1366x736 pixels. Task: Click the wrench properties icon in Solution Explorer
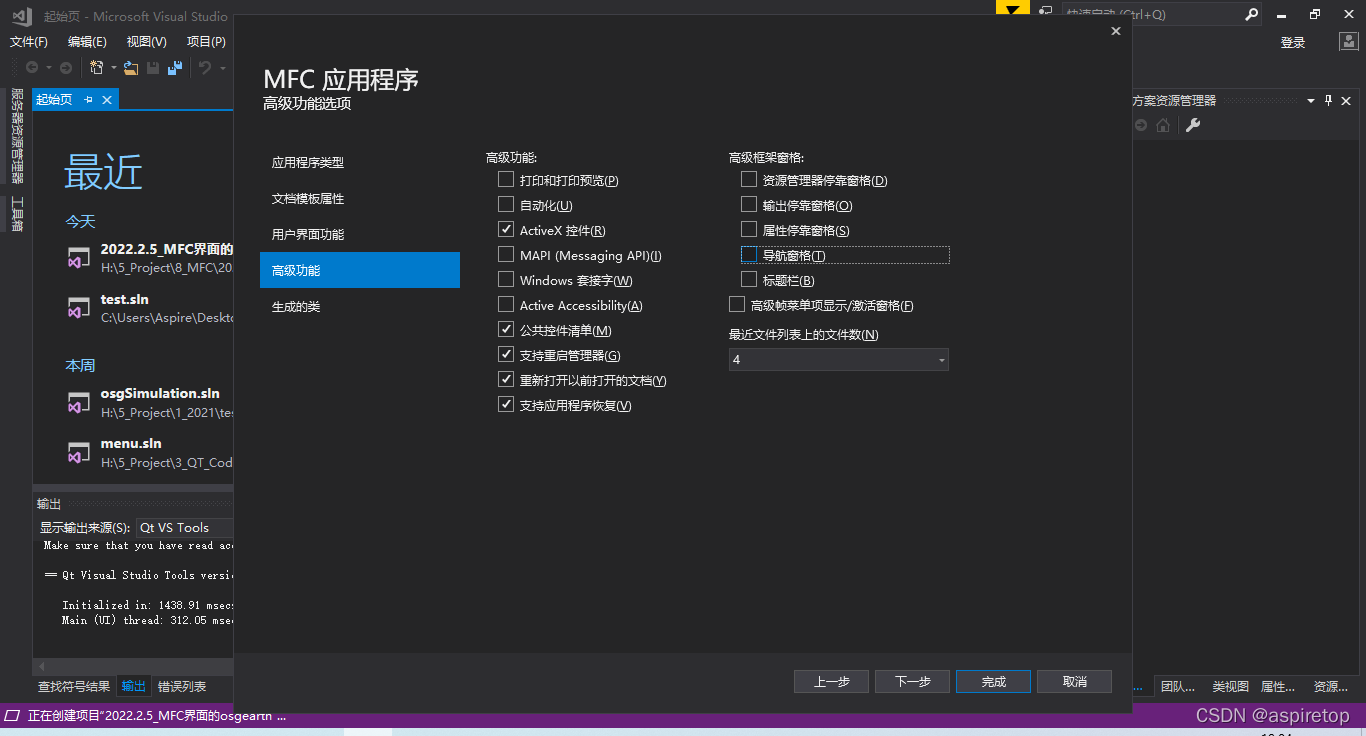click(1192, 126)
